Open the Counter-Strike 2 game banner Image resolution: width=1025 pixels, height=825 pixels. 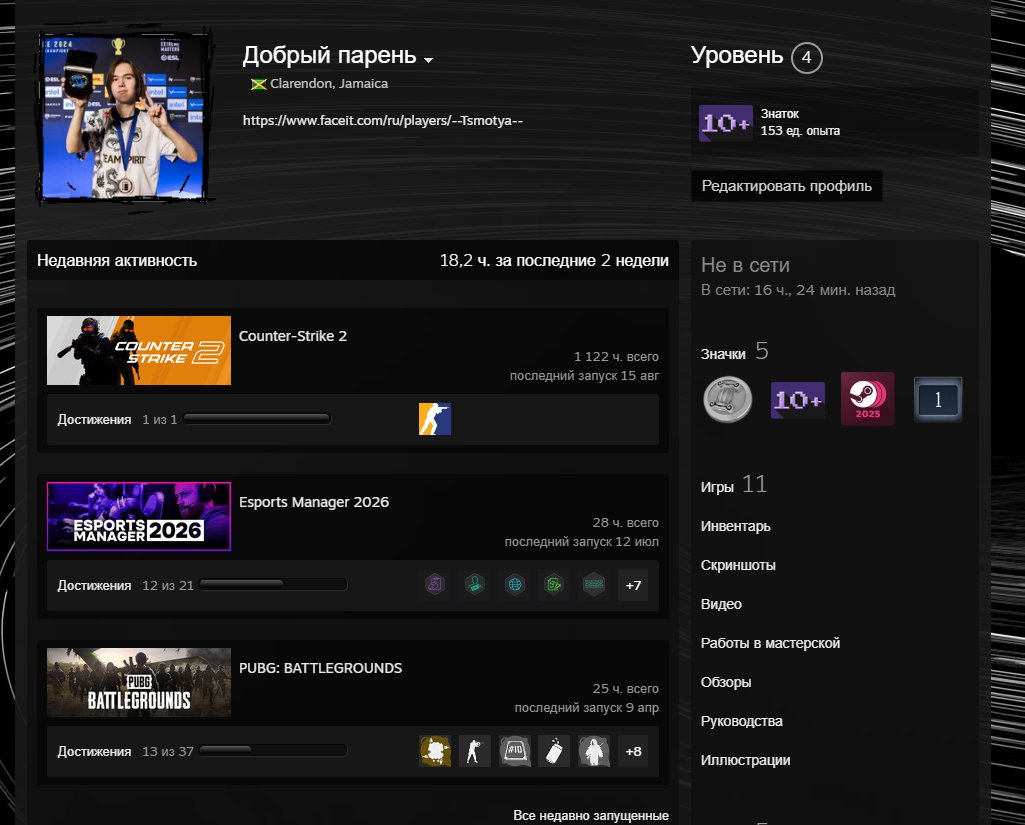click(139, 350)
